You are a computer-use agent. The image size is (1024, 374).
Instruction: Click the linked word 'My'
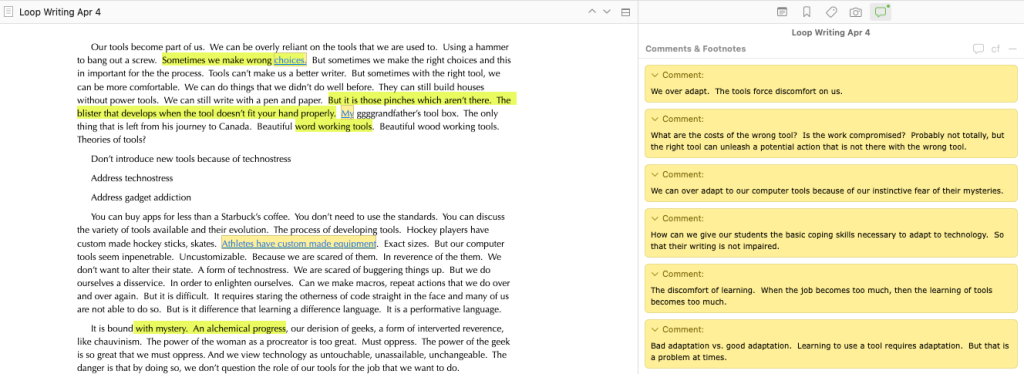click(347, 113)
